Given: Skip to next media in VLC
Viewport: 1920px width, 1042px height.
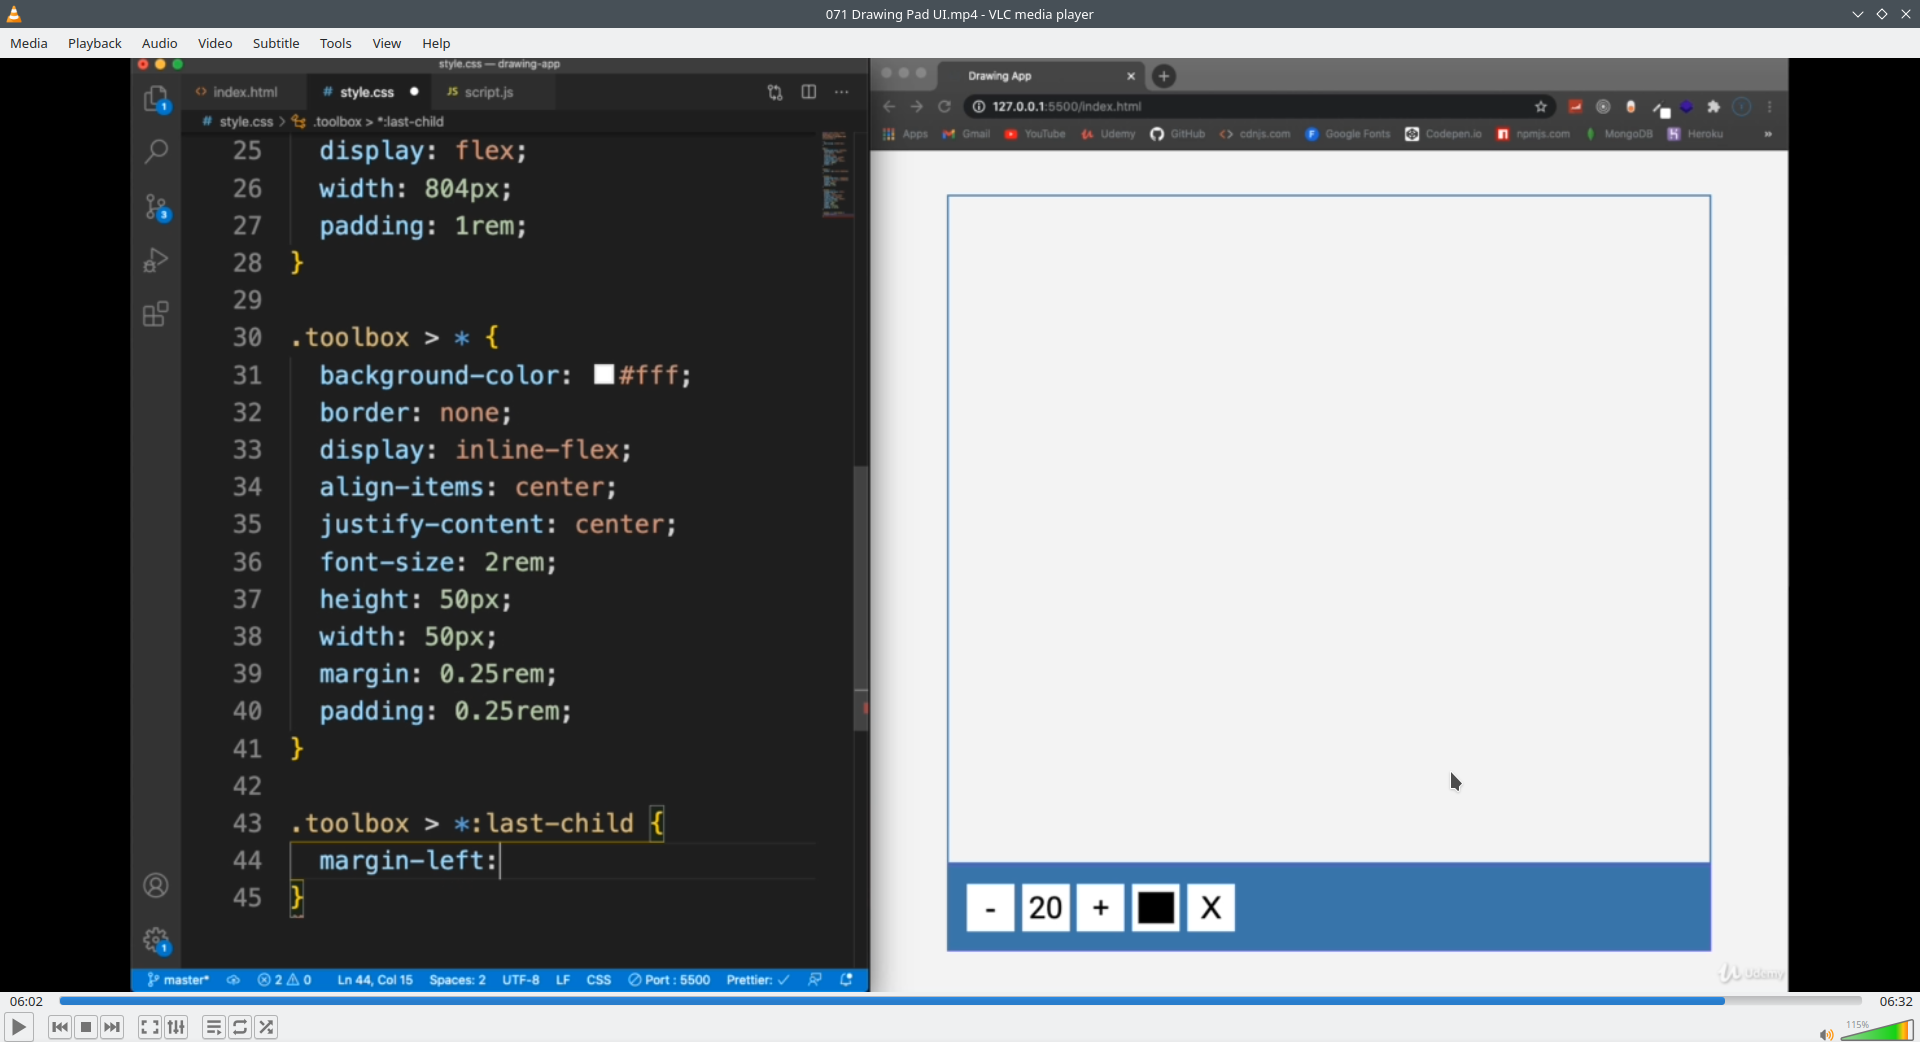Looking at the screenshot, I should tap(112, 1027).
